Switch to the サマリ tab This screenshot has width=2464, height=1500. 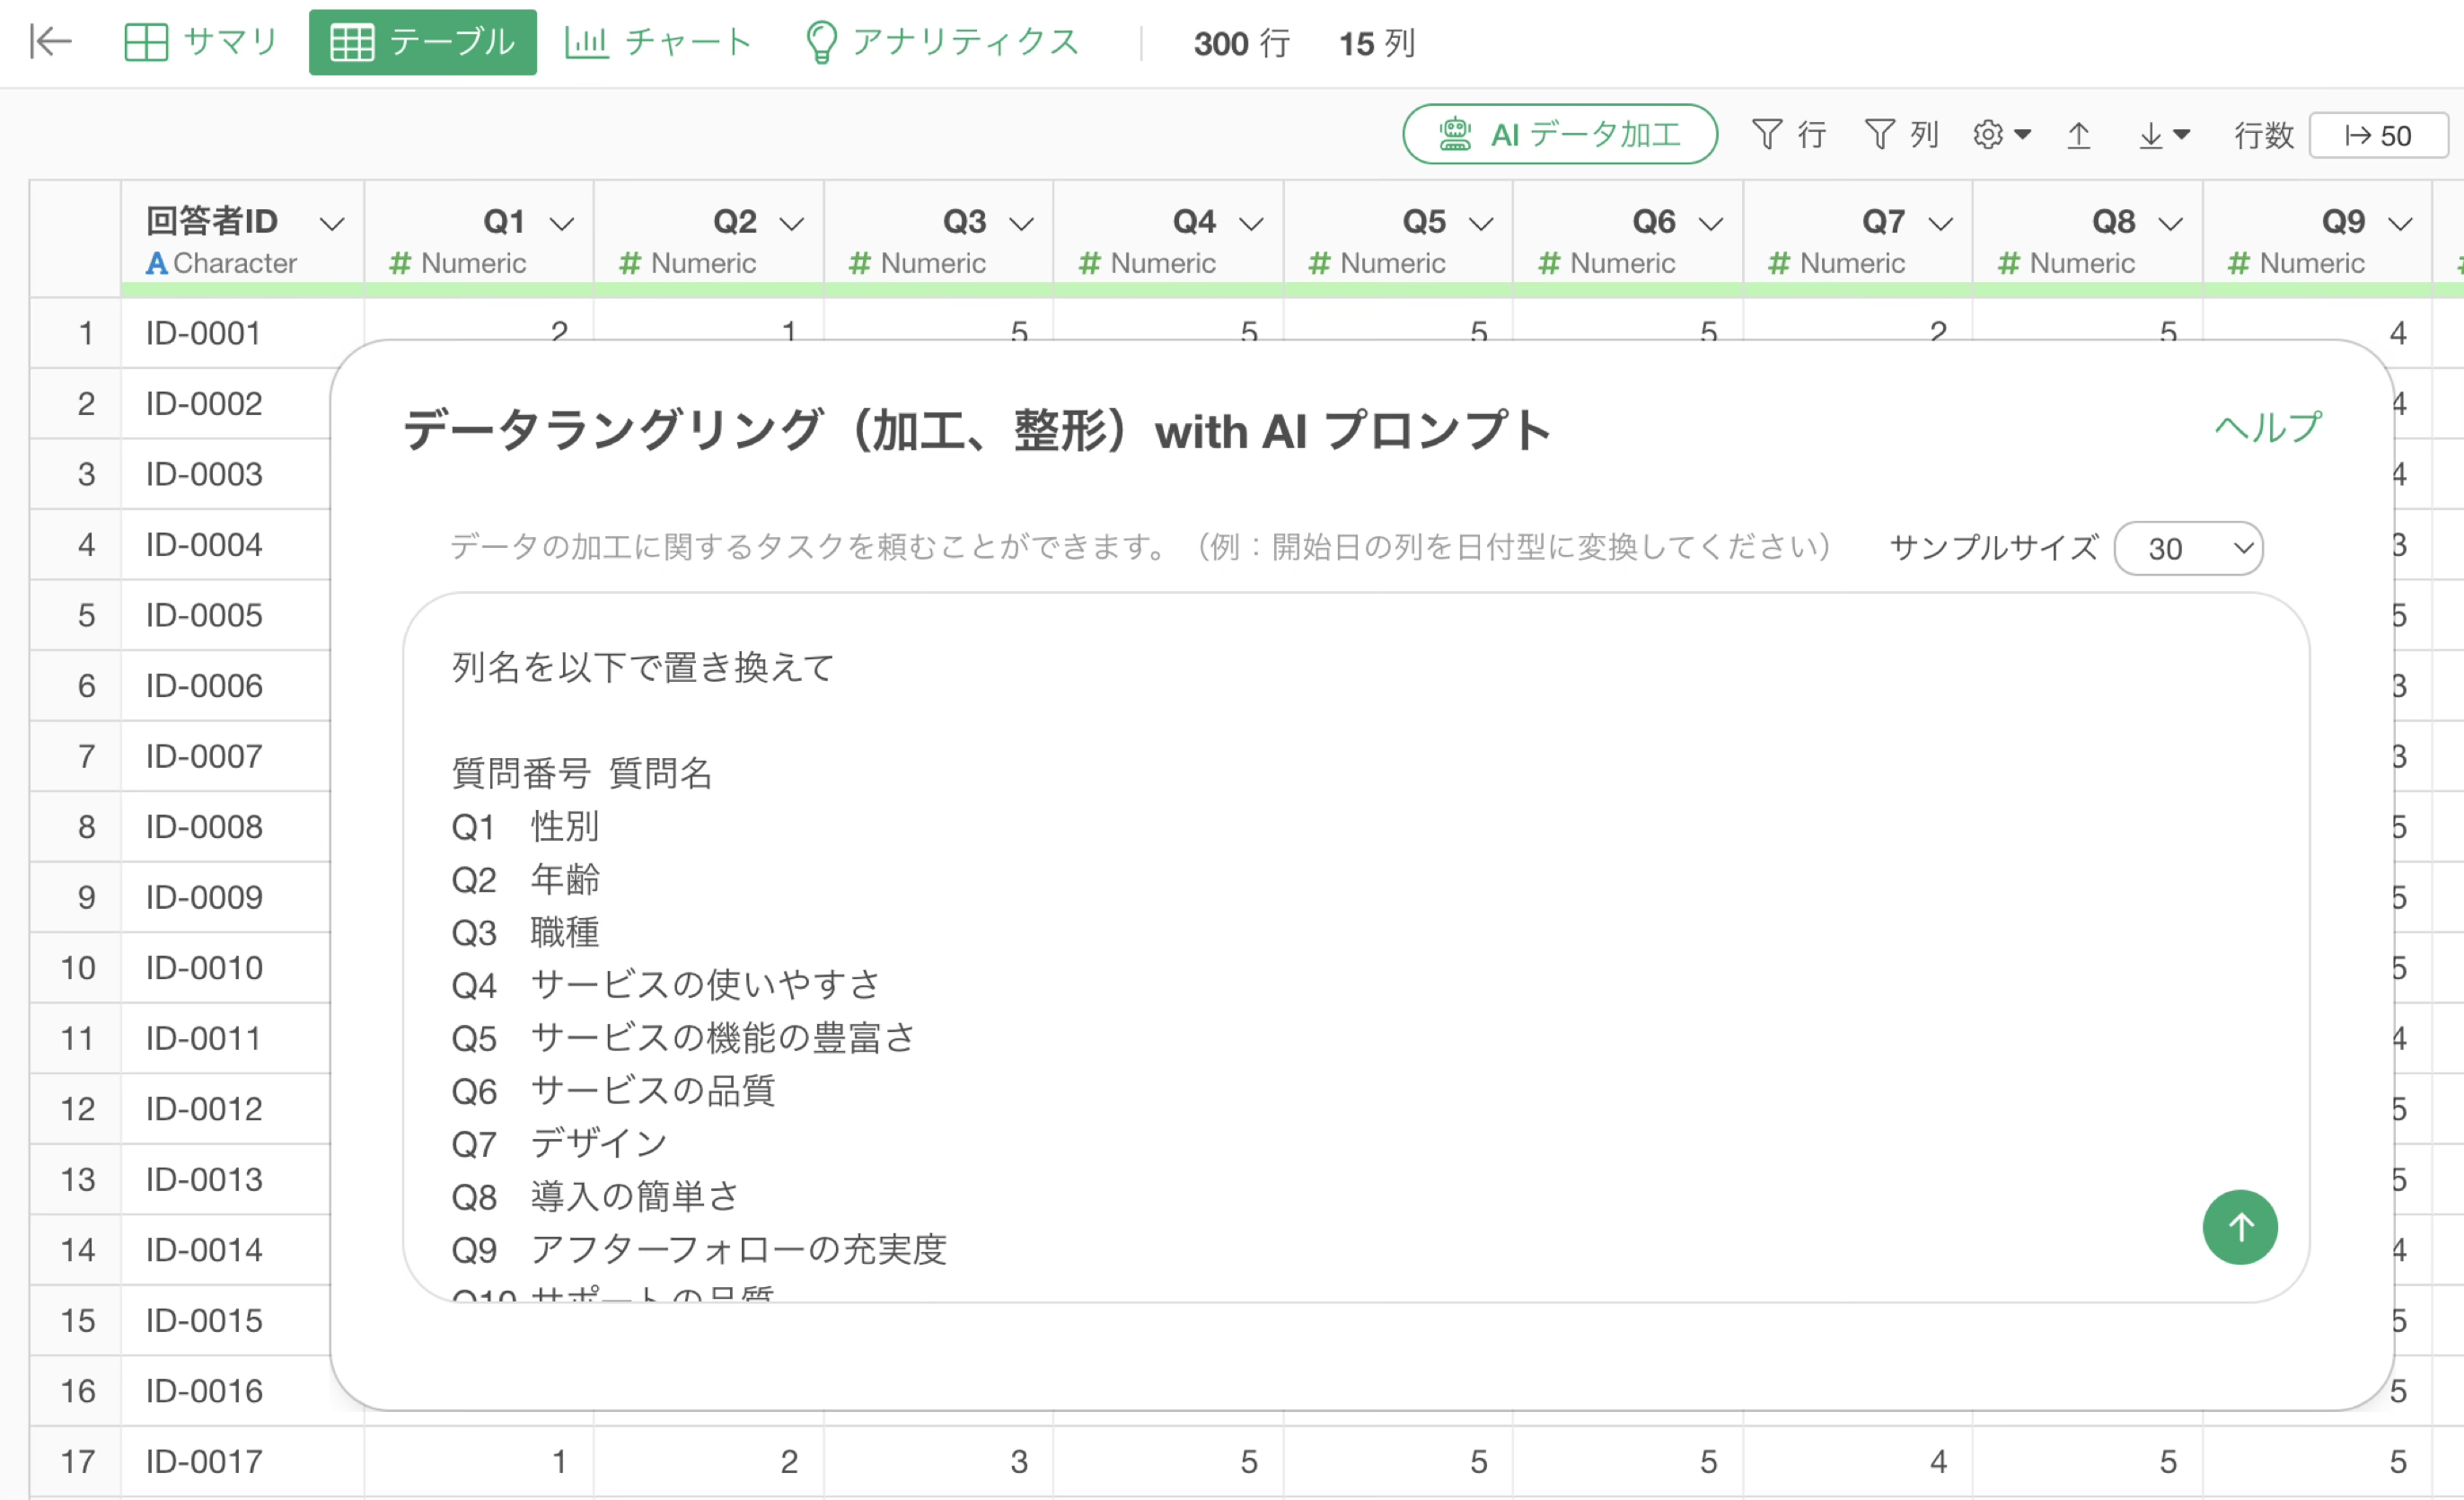(x=200, y=42)
